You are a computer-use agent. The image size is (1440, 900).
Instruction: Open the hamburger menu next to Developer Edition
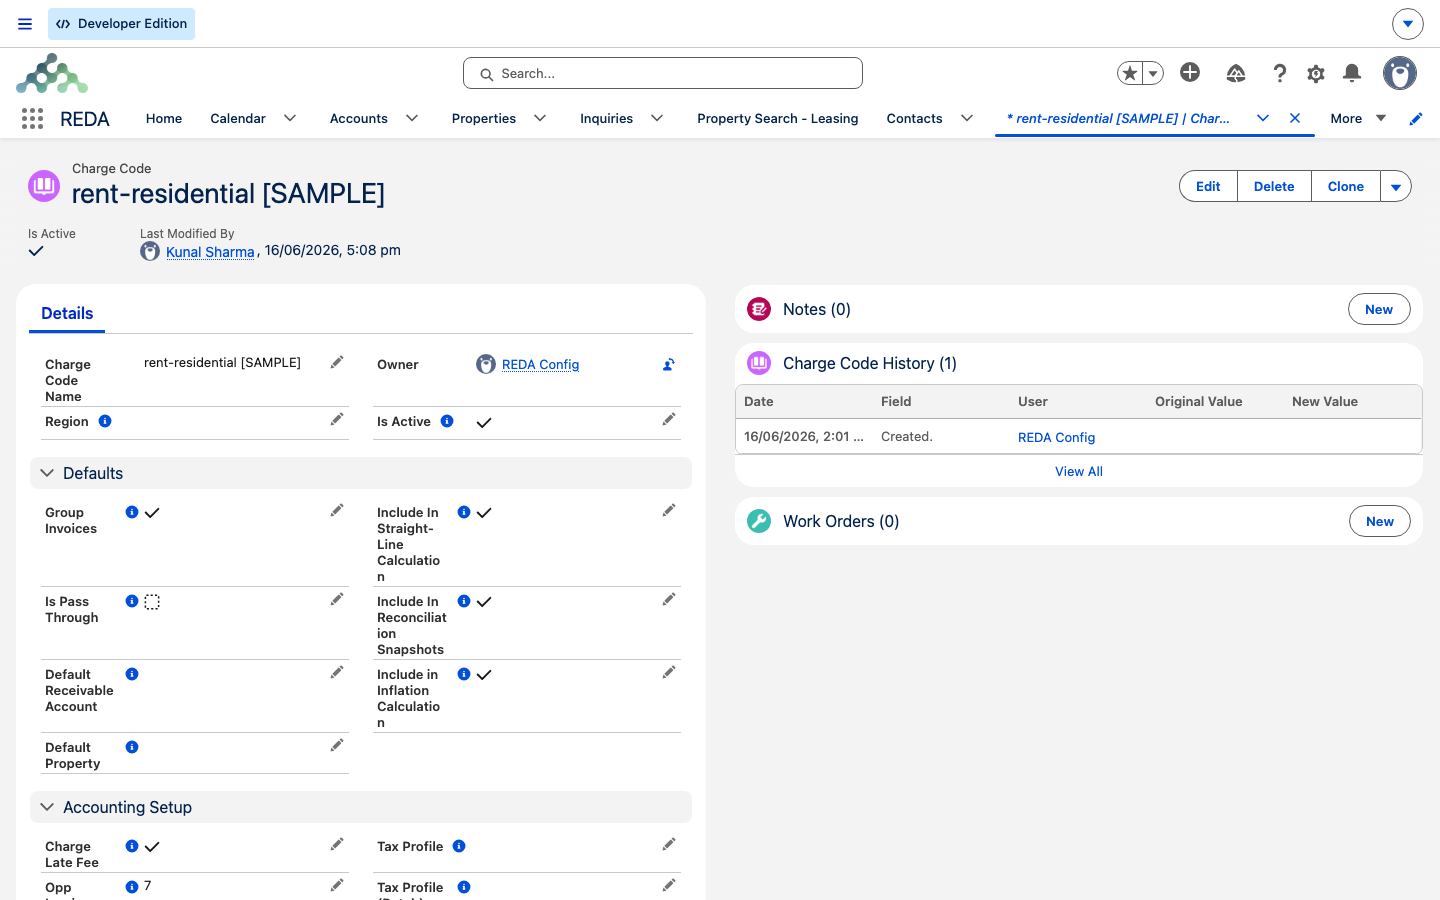(25, 24)
